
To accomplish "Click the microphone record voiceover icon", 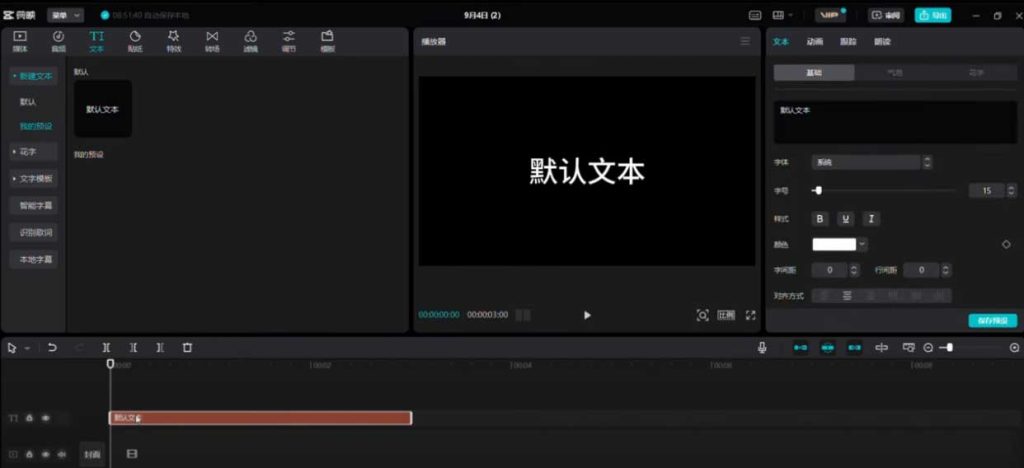I will tap(762, 348).
